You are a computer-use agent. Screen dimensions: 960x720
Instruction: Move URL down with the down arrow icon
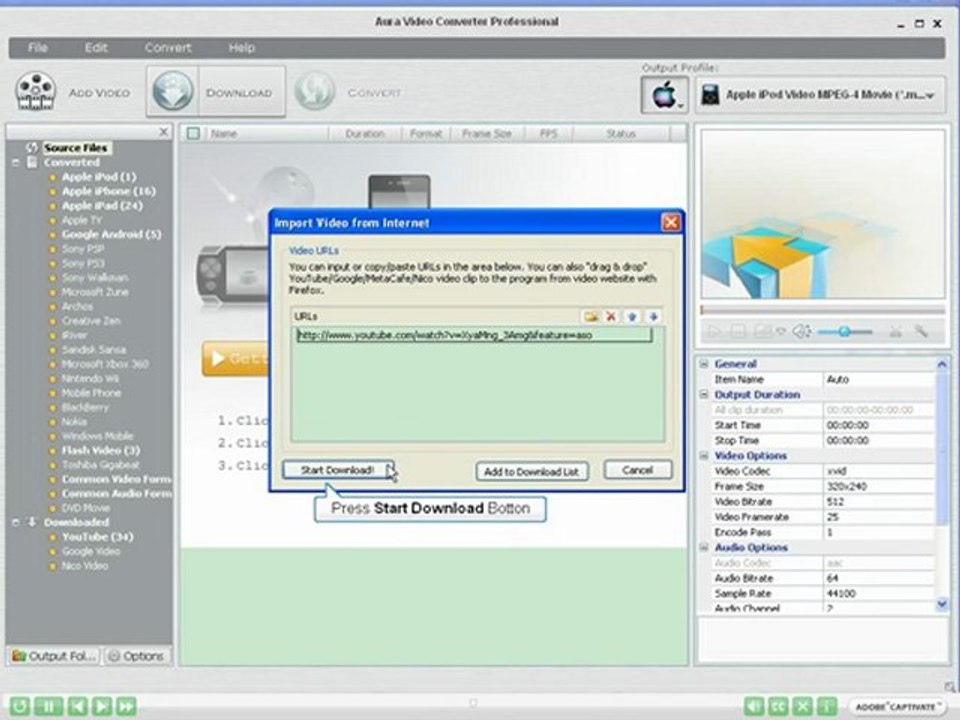653,317
